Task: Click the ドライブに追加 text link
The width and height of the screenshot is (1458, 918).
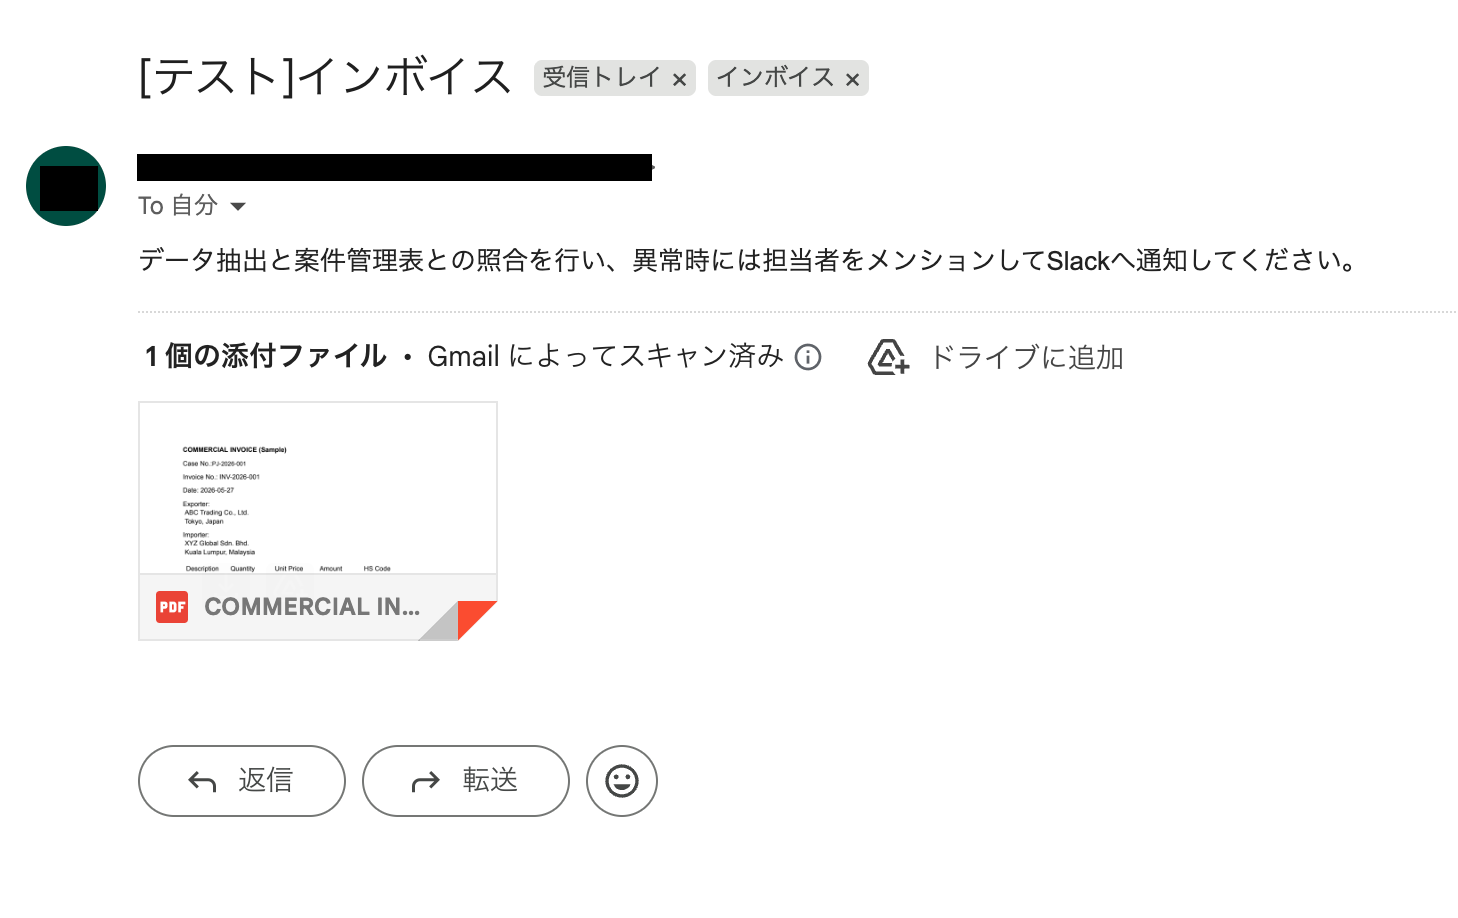Action: point(1027,357)
